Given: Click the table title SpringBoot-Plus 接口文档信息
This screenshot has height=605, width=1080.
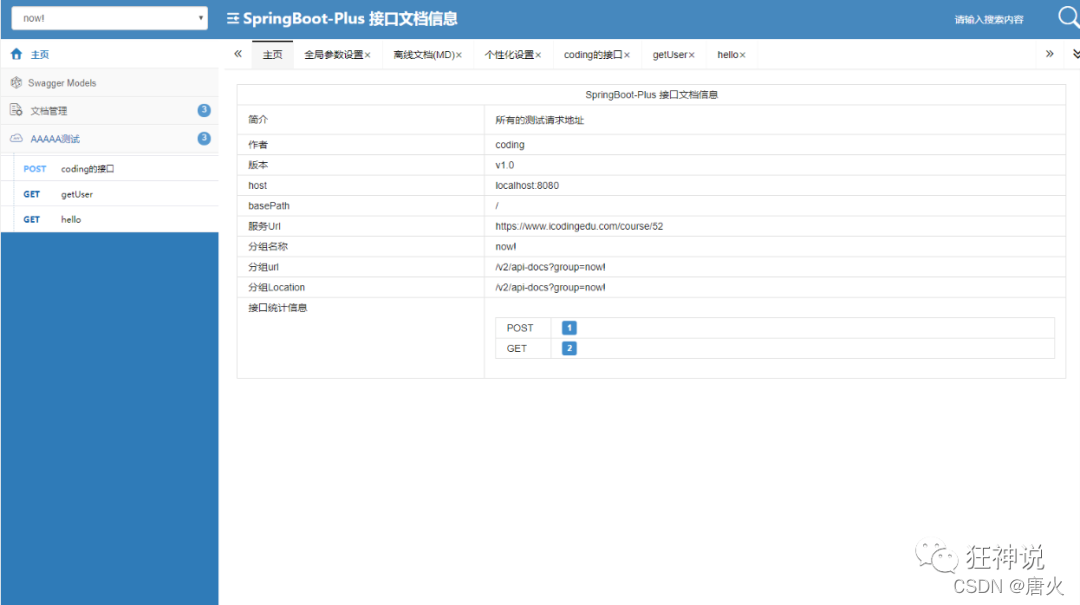Looking at the screenshot, I should coord(652,94).
